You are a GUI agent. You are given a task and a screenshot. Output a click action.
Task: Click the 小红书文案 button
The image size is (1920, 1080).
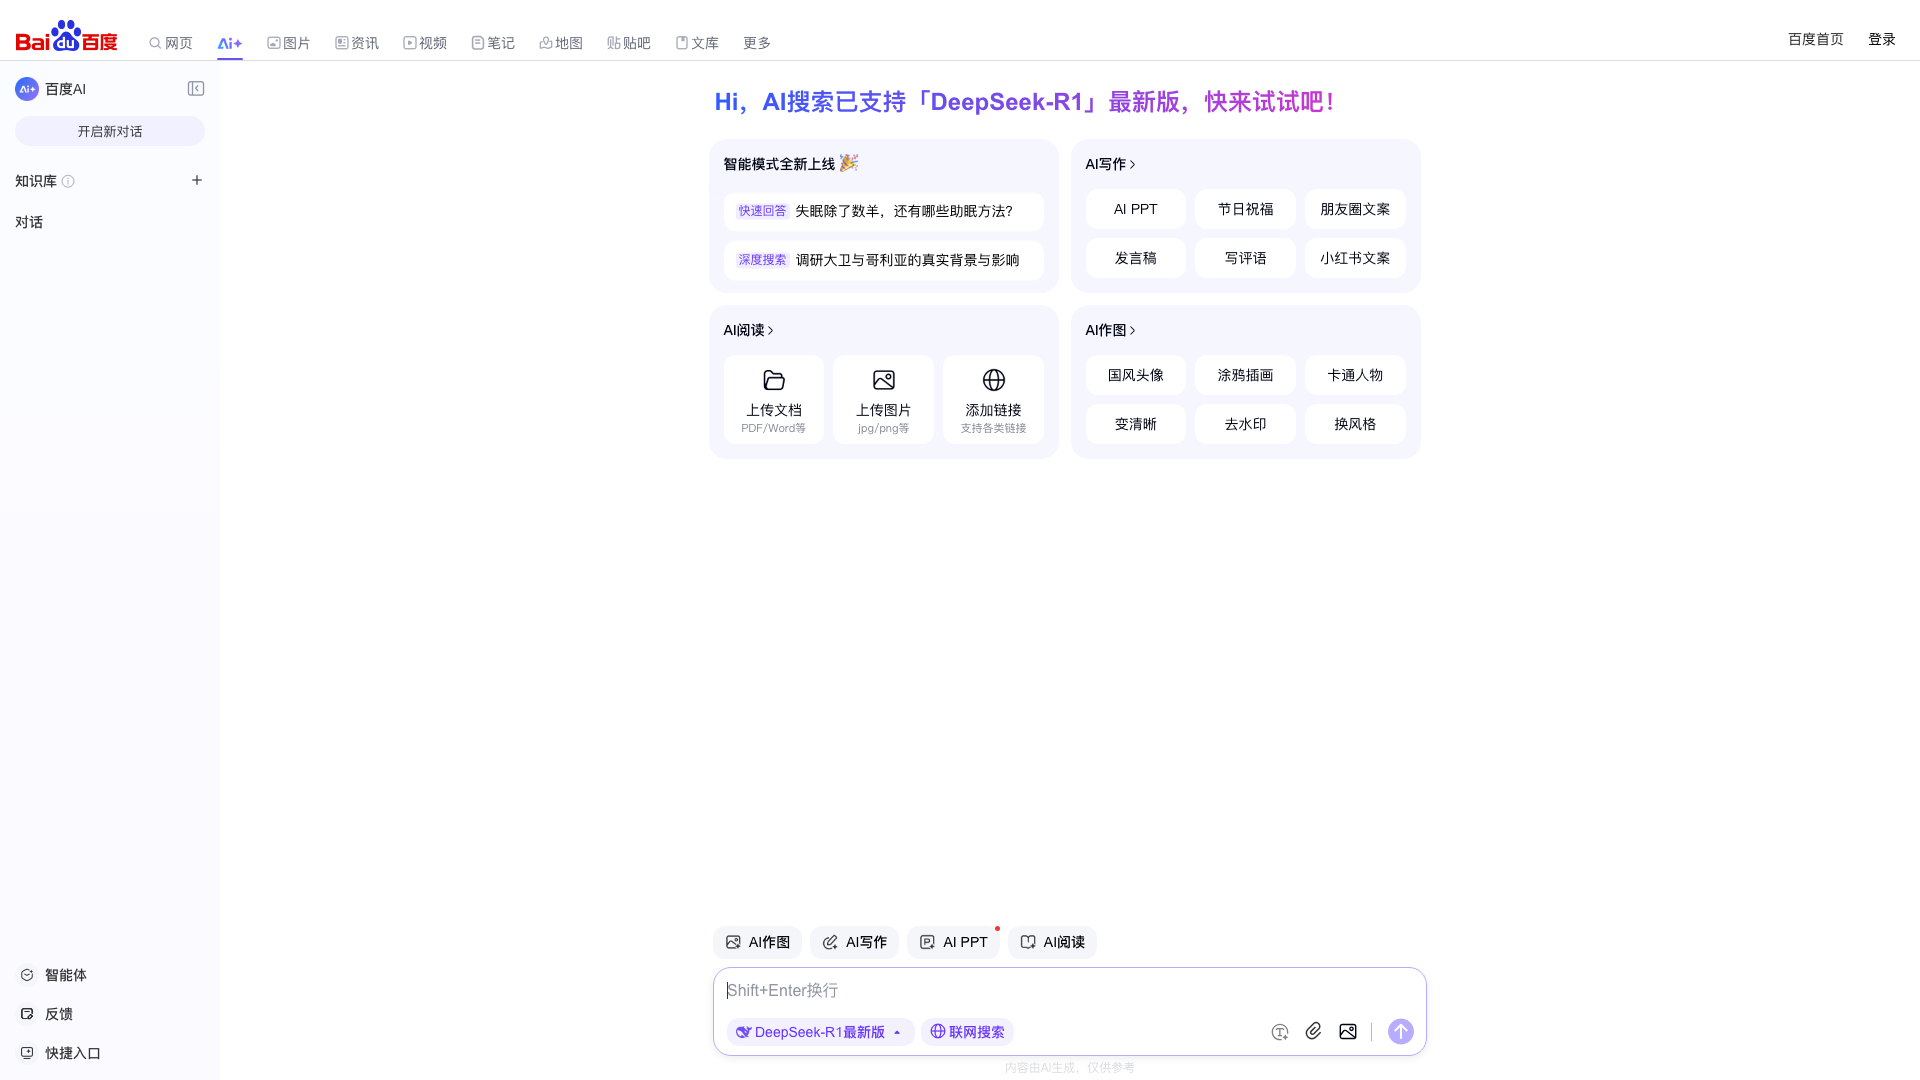click(1355, 258)
